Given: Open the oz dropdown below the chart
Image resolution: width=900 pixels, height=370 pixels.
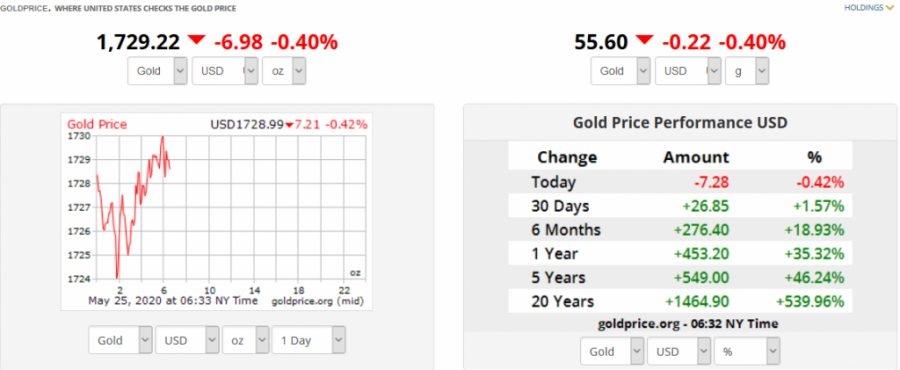Looking at the screenshot, I should [x=246, y=340].
